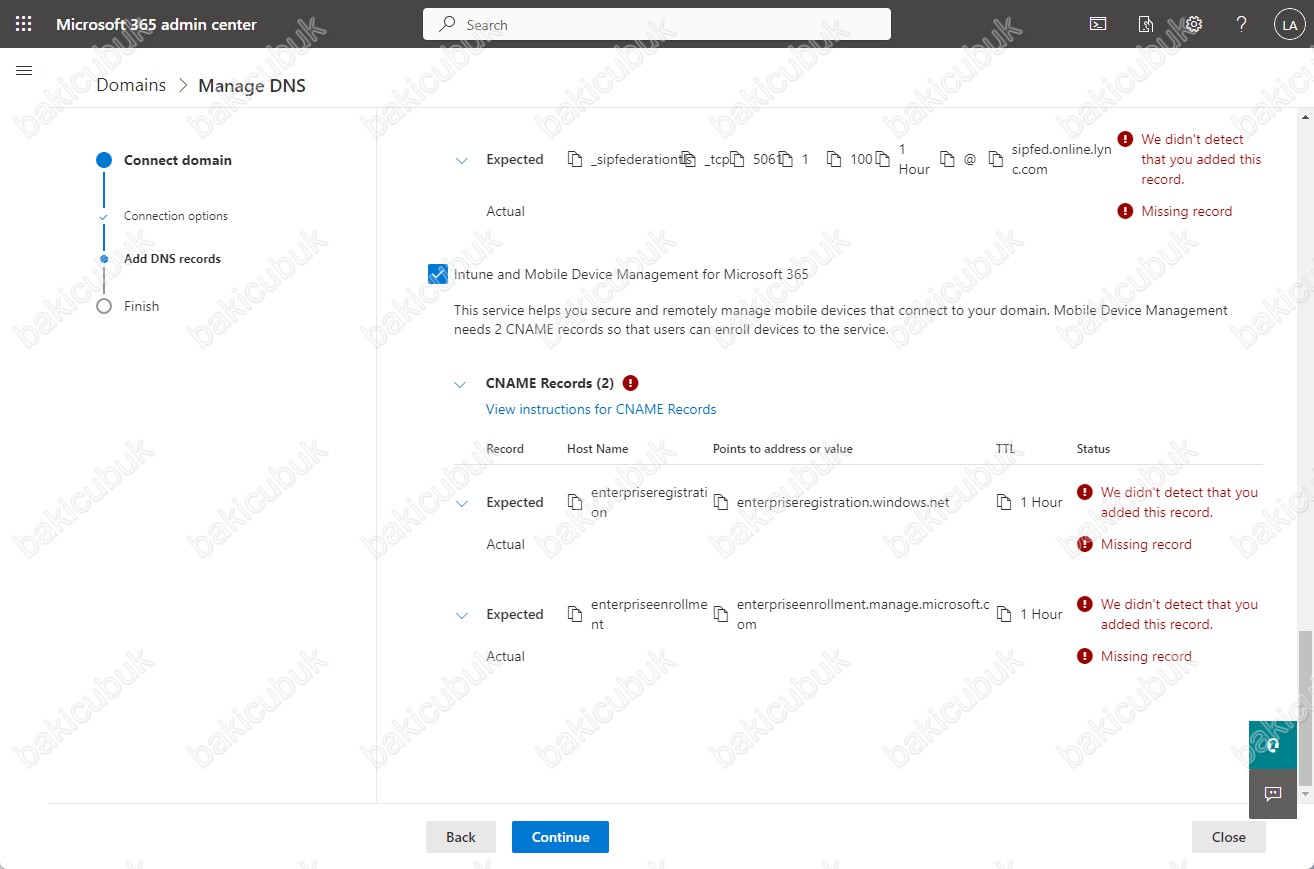Click the Close button
The height and width of the screenshot is (869, 1314).
[1229, 837]
